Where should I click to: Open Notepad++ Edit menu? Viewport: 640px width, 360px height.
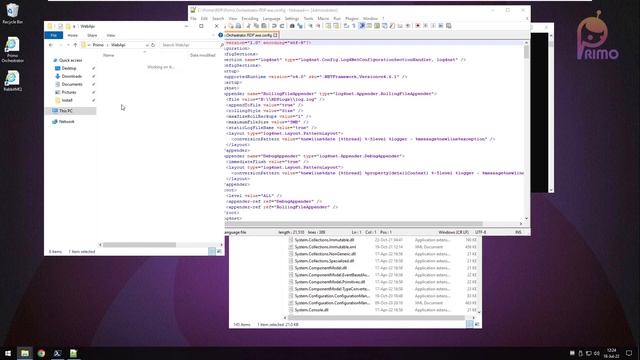click(x=204, y=19)
